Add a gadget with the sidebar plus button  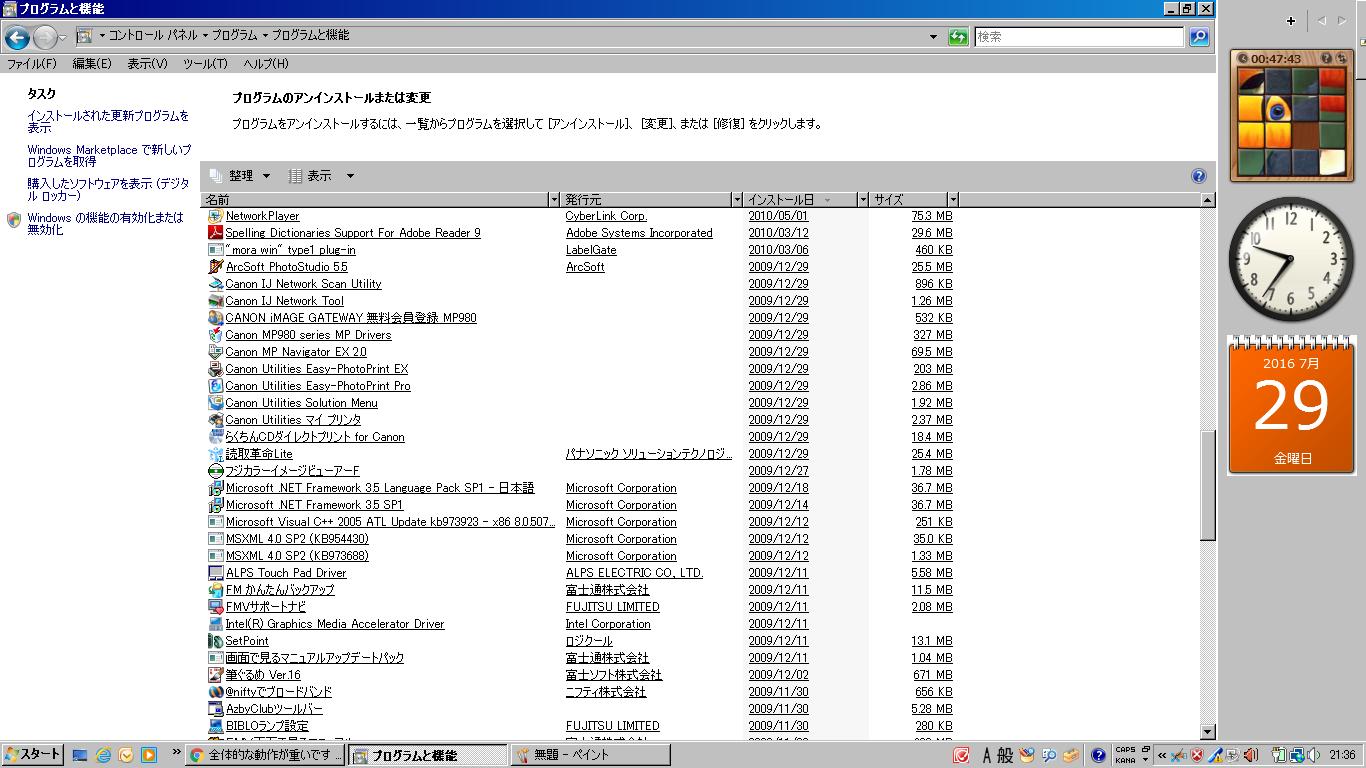click(x=1291, y=21)
